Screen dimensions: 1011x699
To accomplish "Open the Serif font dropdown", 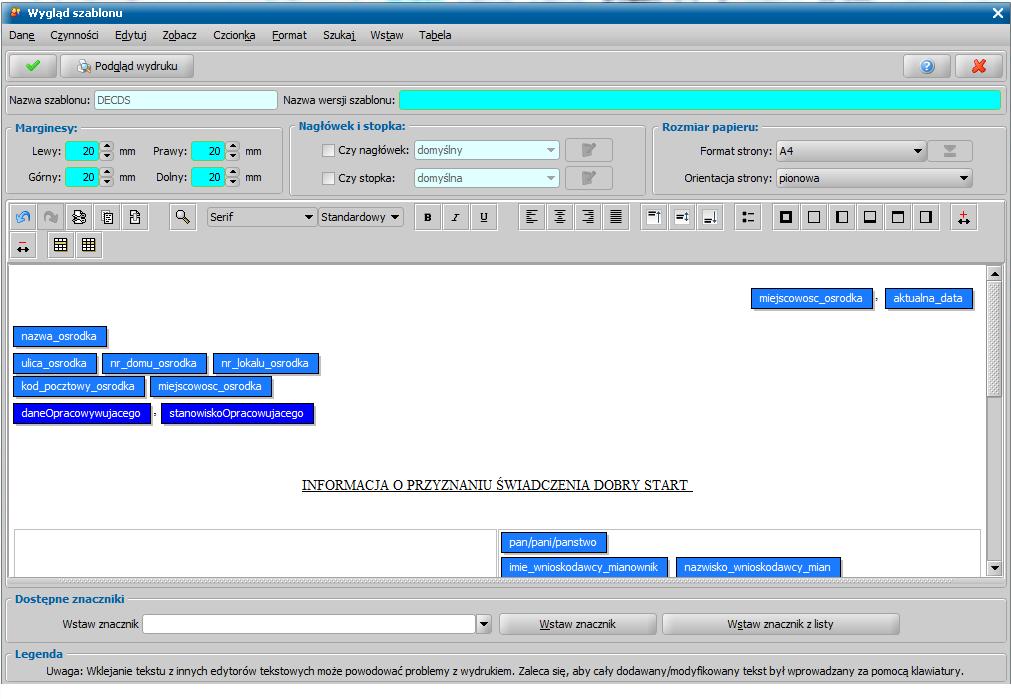I will [x=262, y=217].
